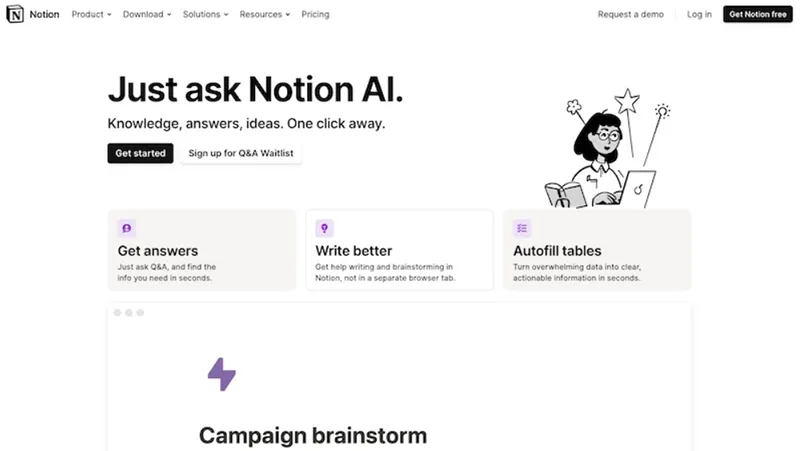Click the Autofill tables checklist icon
The image size is (800, 451).
pos(522,228)
